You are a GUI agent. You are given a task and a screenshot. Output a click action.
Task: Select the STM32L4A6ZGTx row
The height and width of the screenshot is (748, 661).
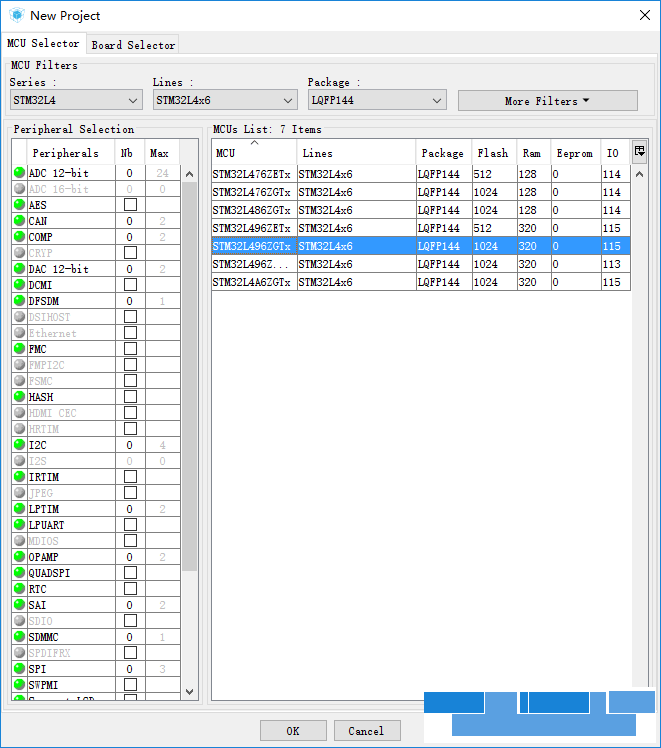tap(421, 282)
